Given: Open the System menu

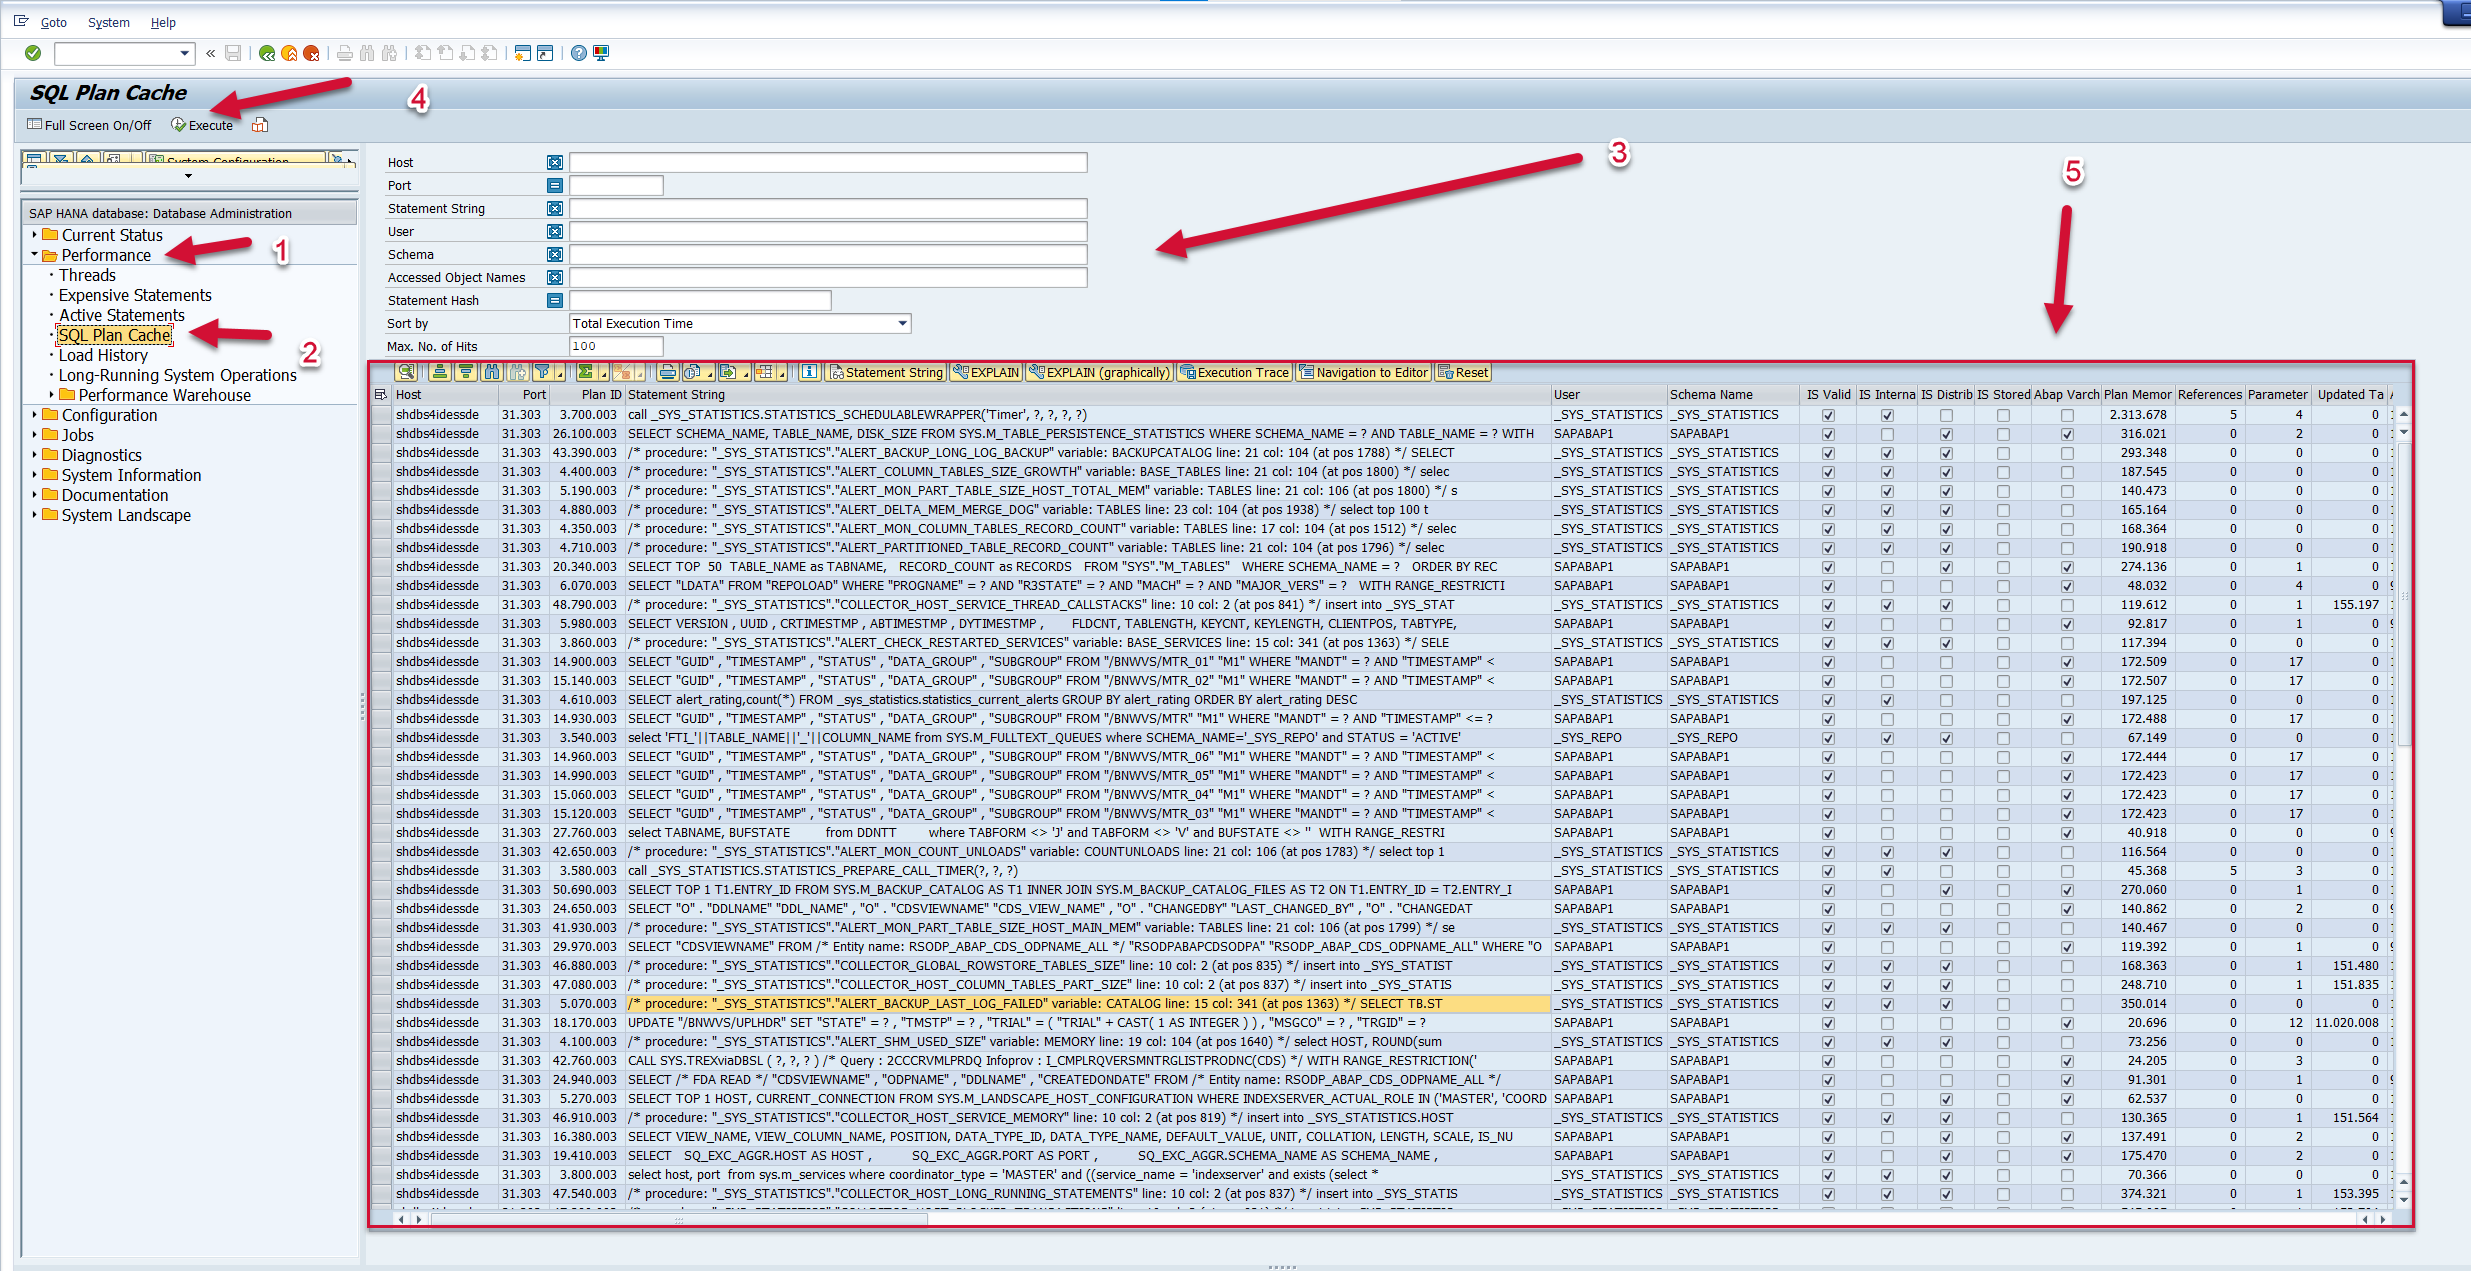Looking at the screenshot, I should pos(108,22).
